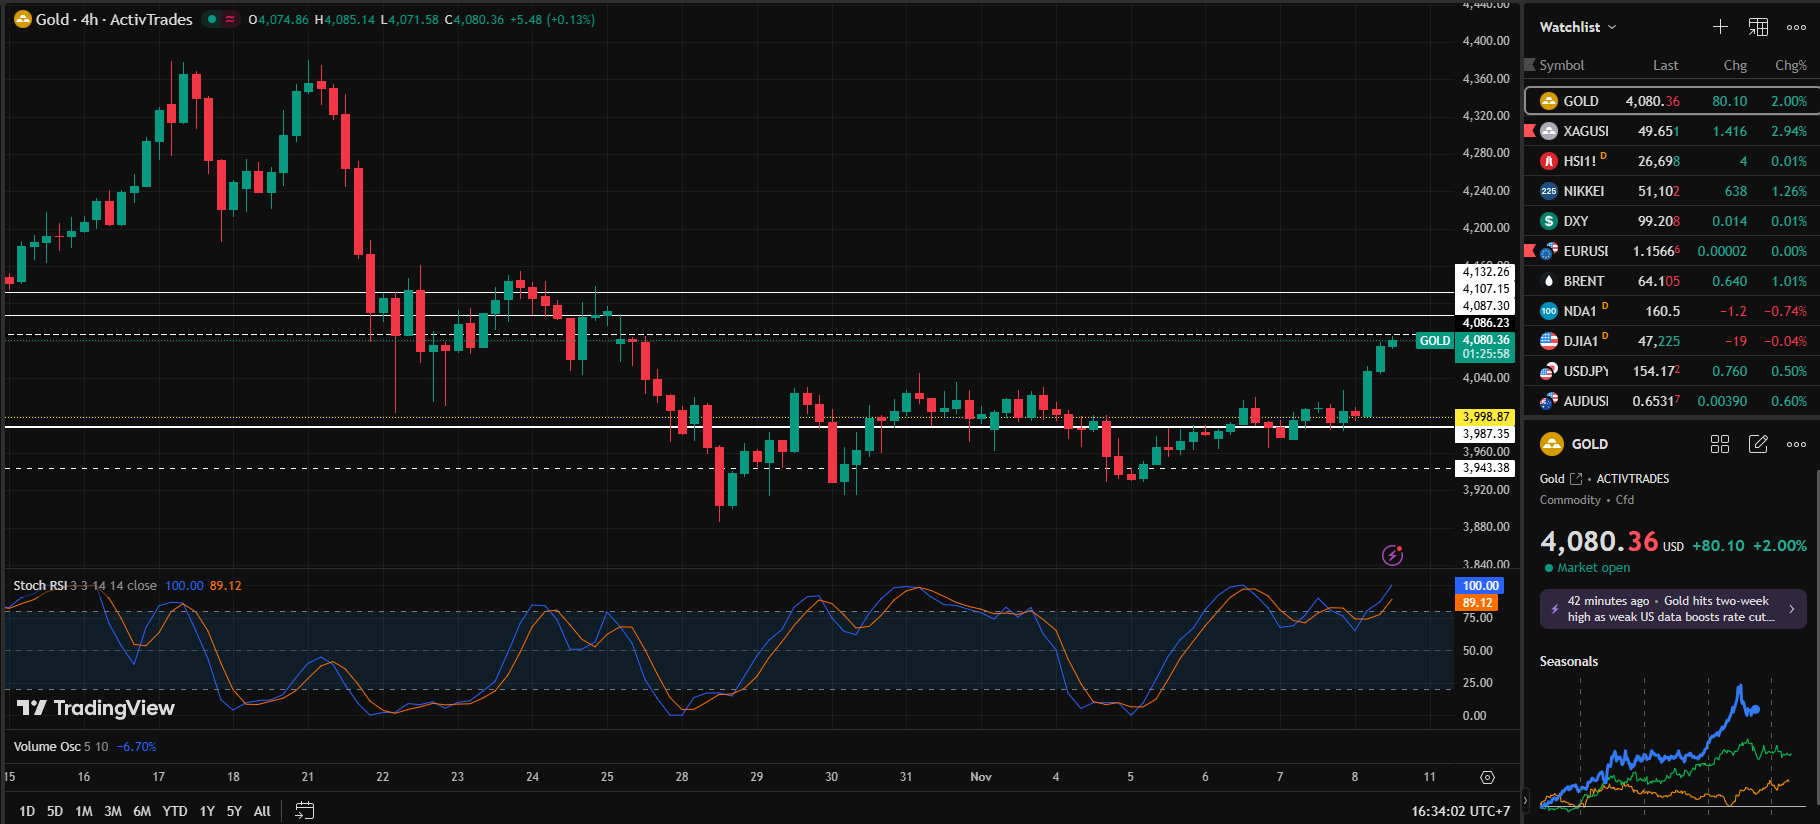Click the purple lightning news icon on chart
The width and height of the screenshot is (1820, 824).
click(1392, 555)
